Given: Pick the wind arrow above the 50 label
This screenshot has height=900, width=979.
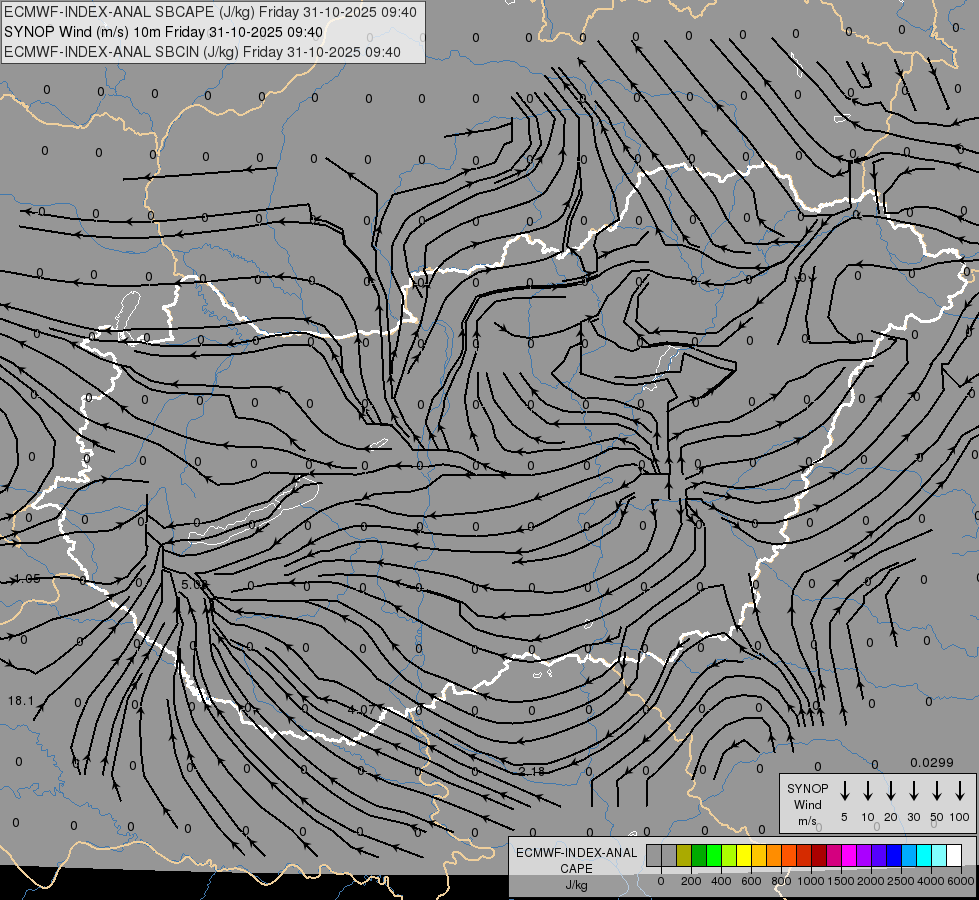Looking at the screenshot, I should [x=937, y=790].
